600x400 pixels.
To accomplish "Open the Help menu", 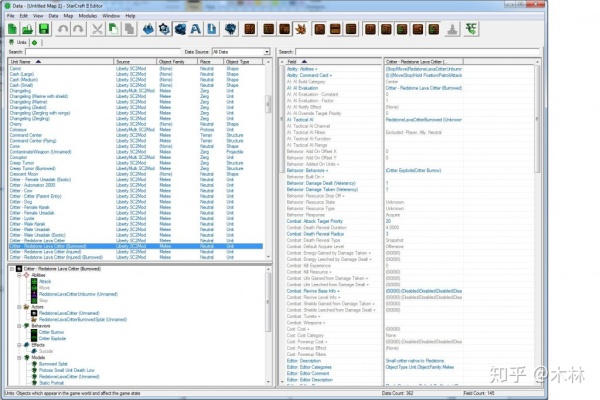I will (130, 16).
